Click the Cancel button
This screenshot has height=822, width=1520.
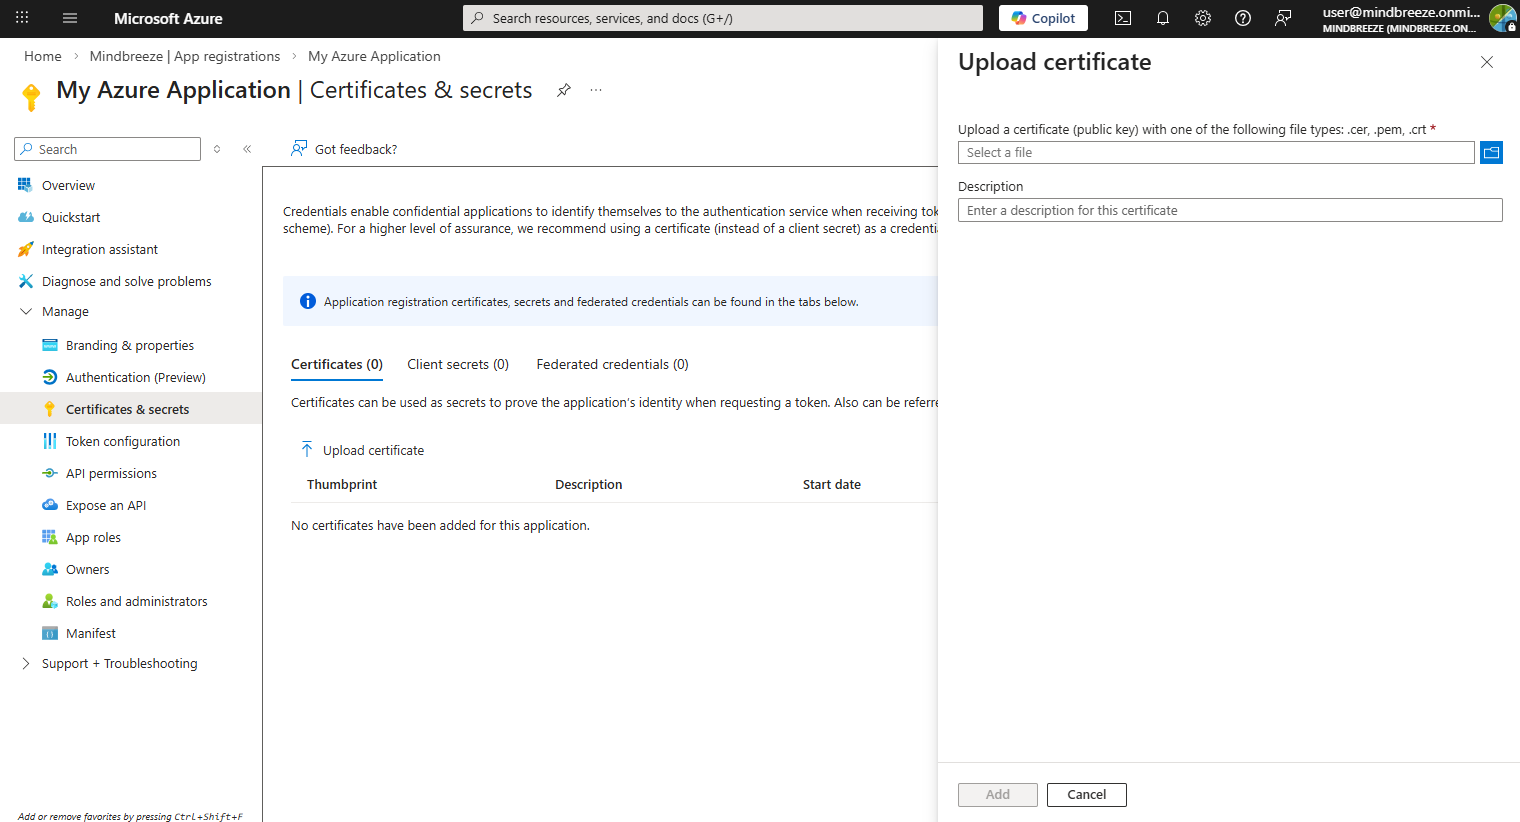pyautogui.click(x=1086, y=795)
